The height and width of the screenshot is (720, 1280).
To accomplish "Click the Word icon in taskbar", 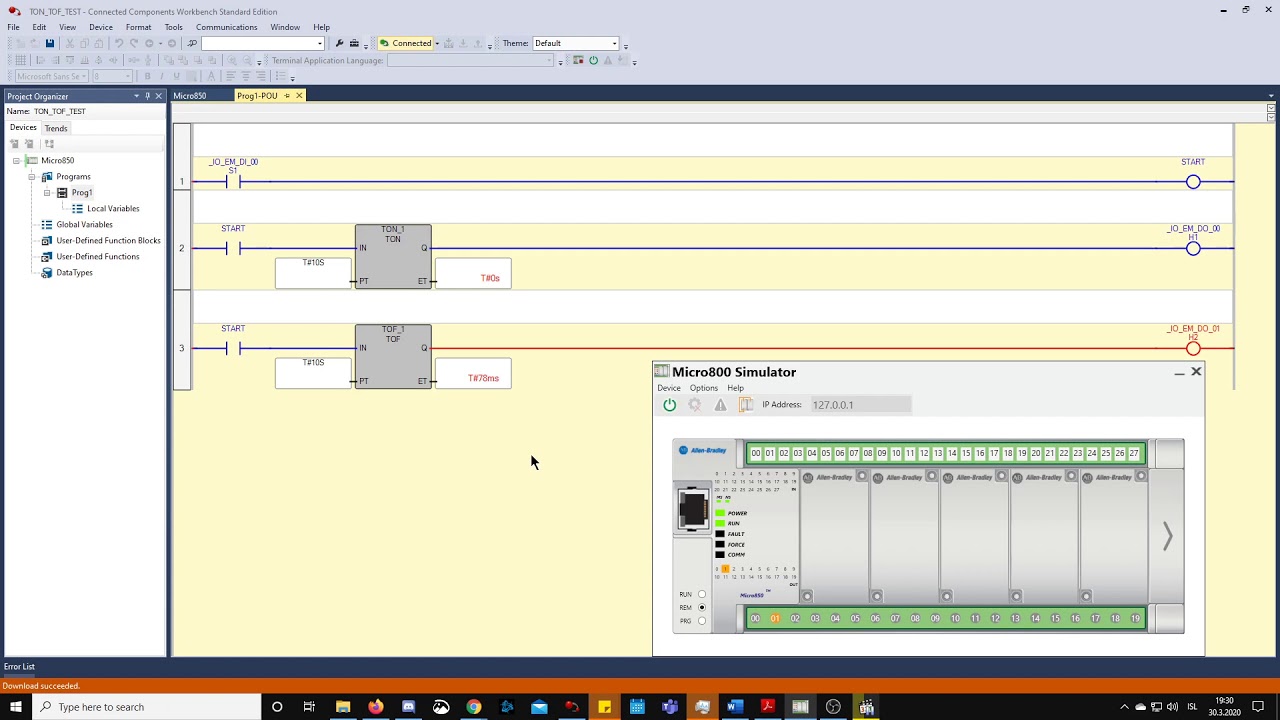I will [x=735, y=707].
